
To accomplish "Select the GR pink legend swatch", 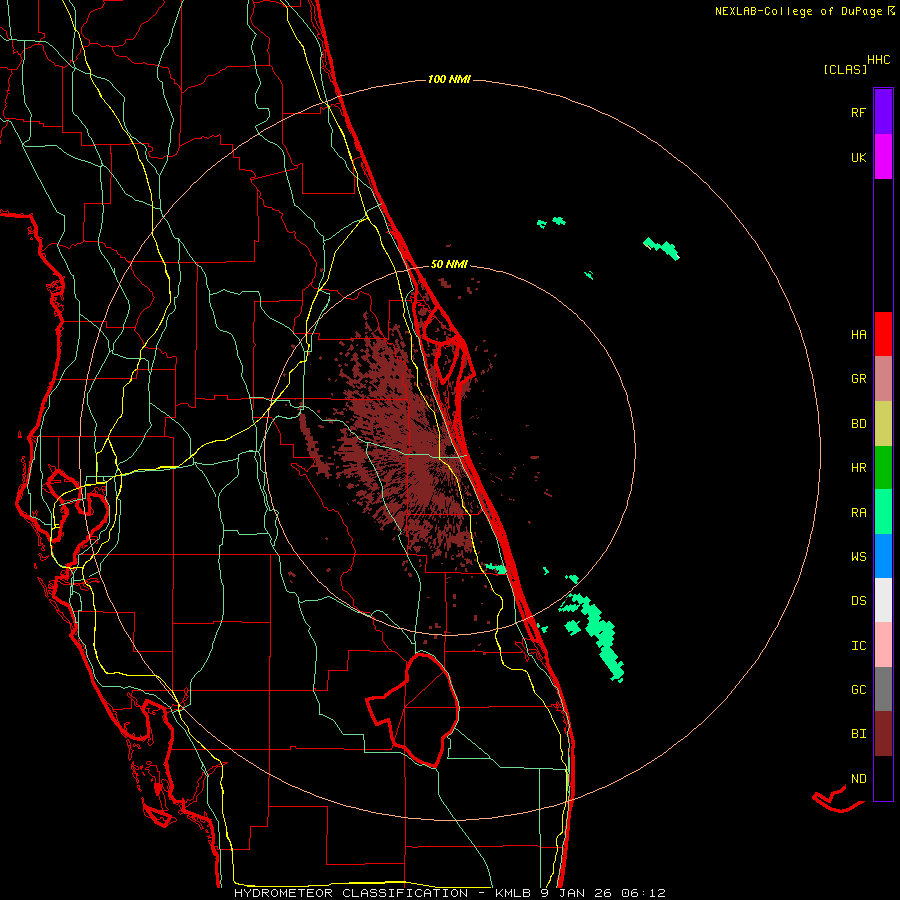I will pos(883,379).
